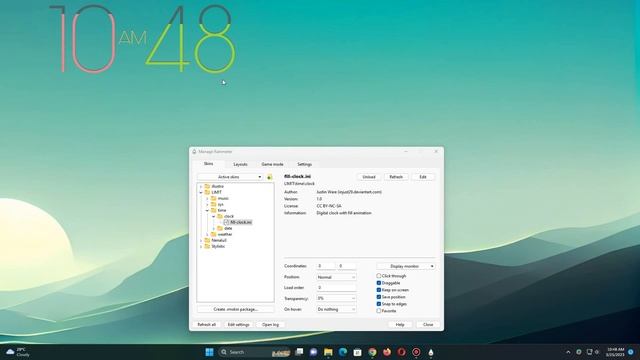Open the On hover dropdown
This screenshot has width=640, height=360.
click(x=336, y=309)
